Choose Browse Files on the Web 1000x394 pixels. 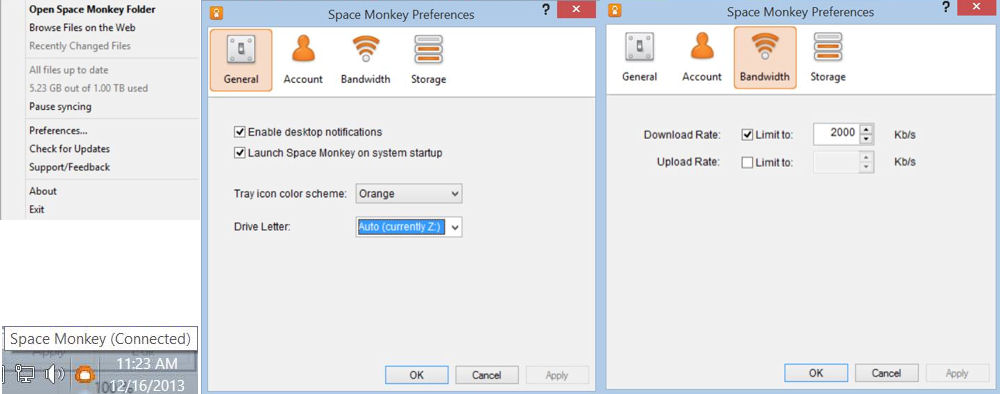pyautogui.click(x=82, y=27)
